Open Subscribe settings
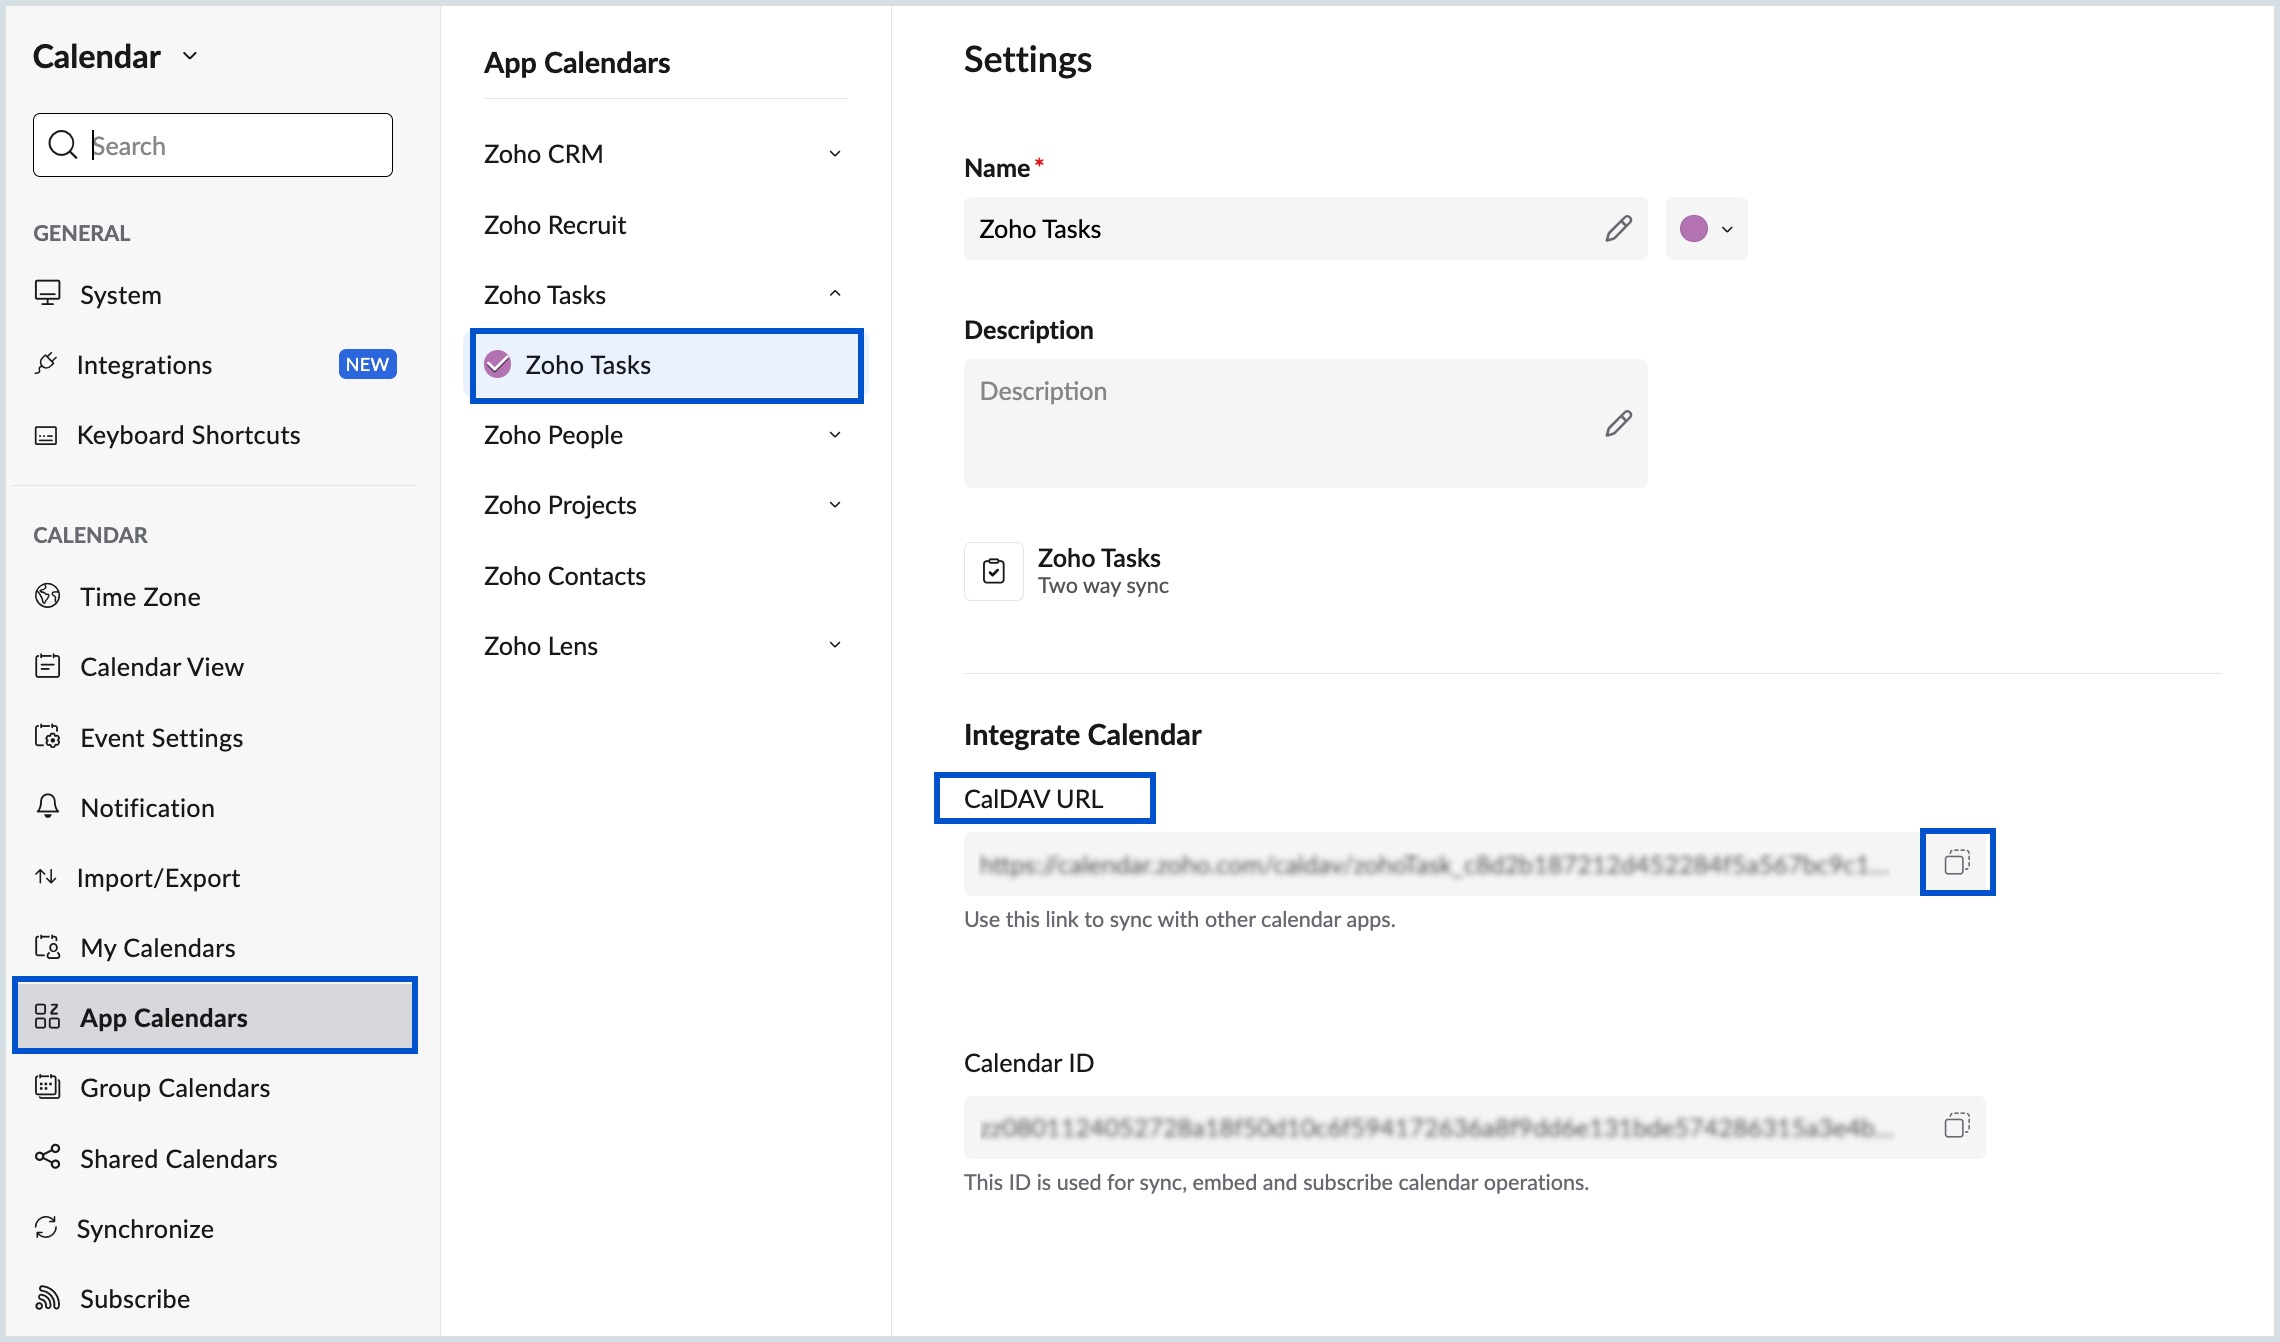 tap(135, 1299)
